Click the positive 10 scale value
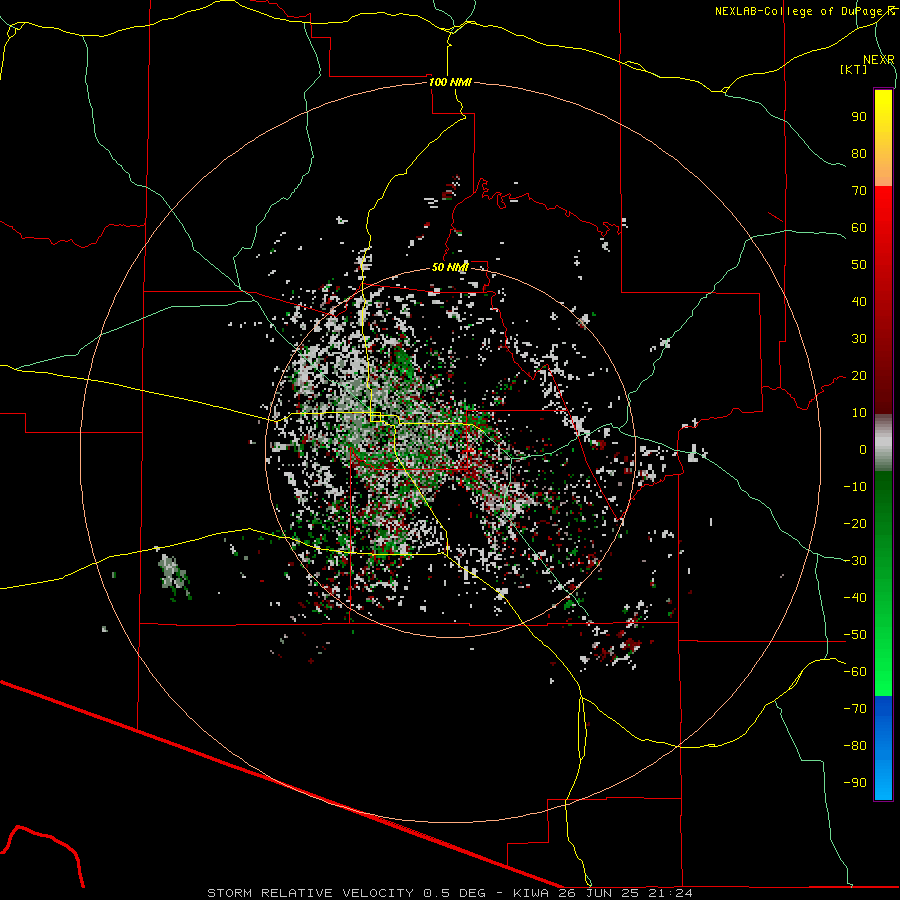The width and height of the screenshot is (900, 900). 859,413
